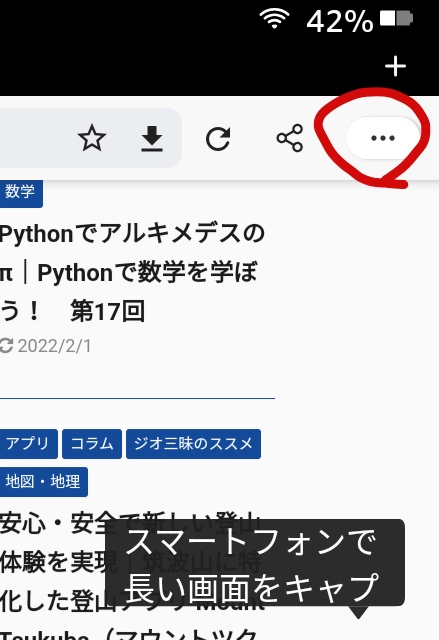Tap the スマートフォンで長い画面をキャプ tooltip
This screenshot has height=640, width=439.
[x=255, y=563]
